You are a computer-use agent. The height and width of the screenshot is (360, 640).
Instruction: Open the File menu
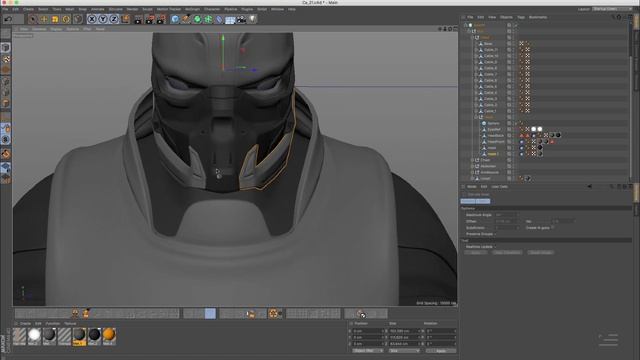pos(5,9)
